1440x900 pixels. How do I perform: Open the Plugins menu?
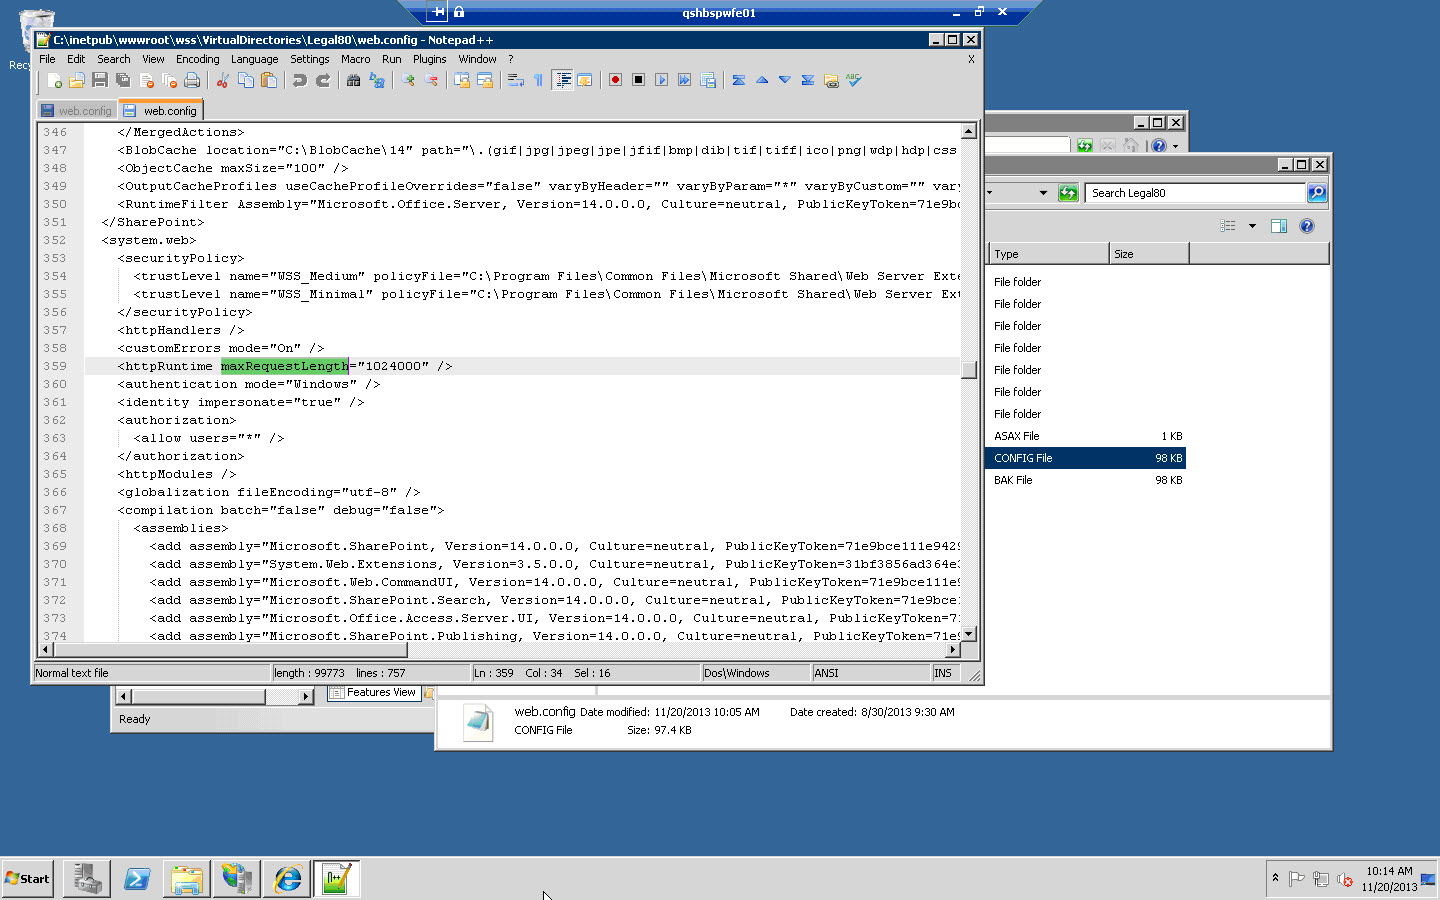429,59
